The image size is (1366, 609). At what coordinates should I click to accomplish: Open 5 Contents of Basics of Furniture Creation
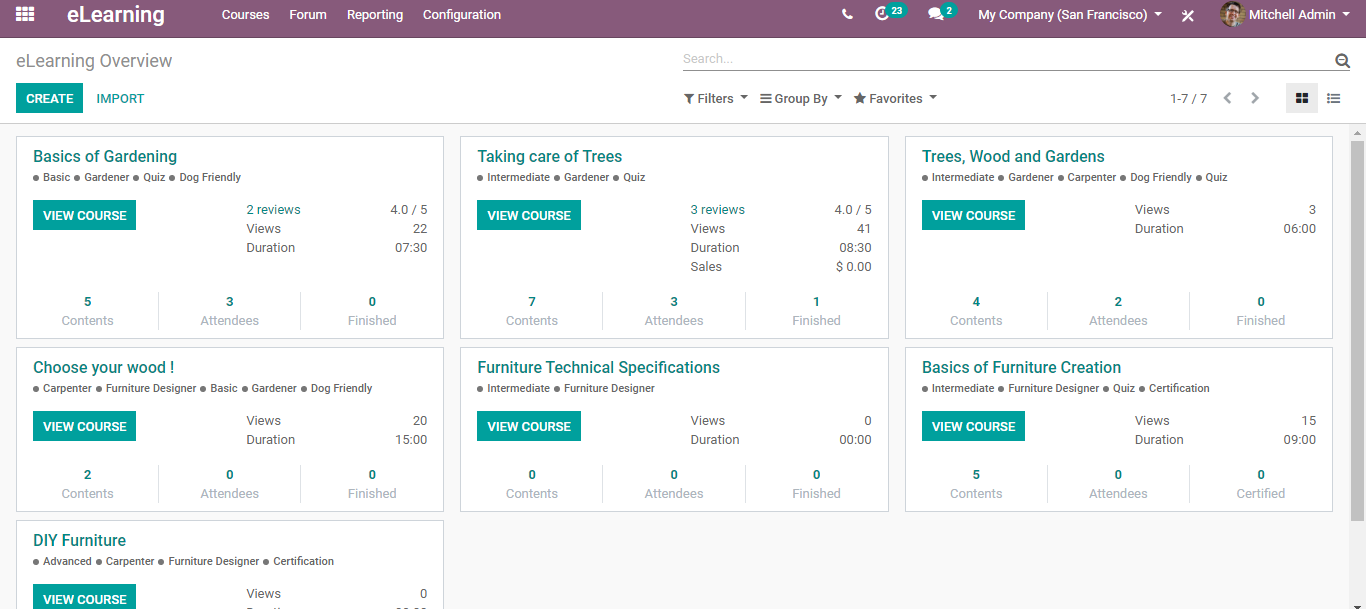tap(976, 484)
